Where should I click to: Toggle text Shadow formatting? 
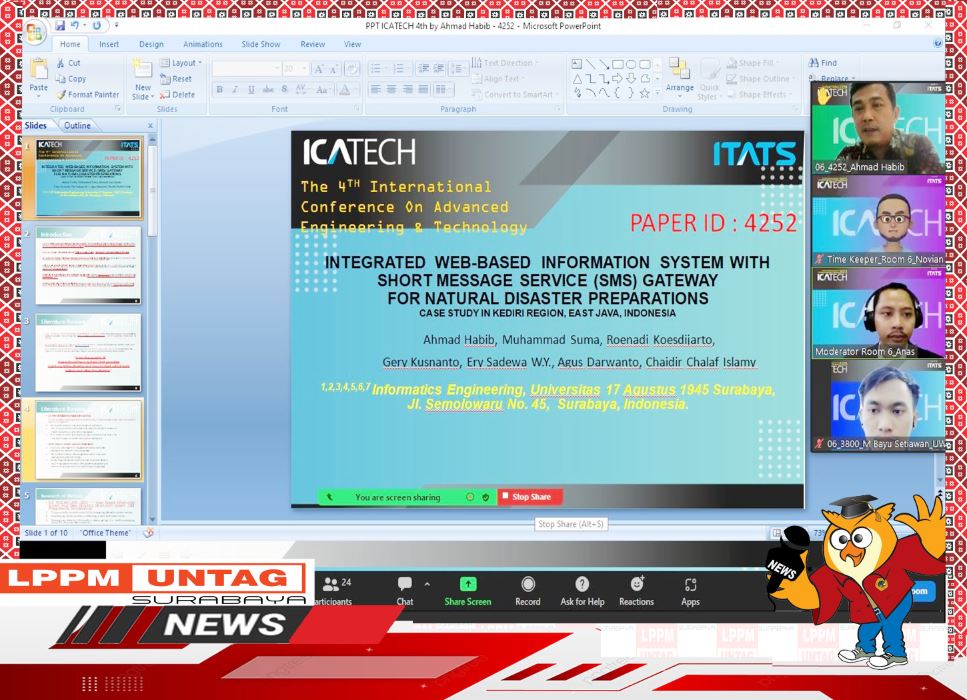[x=284, y=90]
